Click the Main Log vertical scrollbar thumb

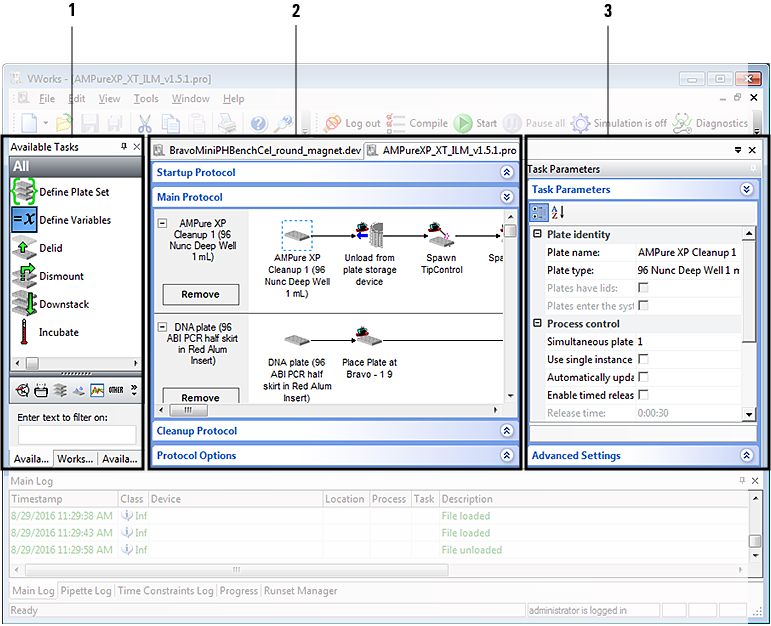(x=755, y=541)
